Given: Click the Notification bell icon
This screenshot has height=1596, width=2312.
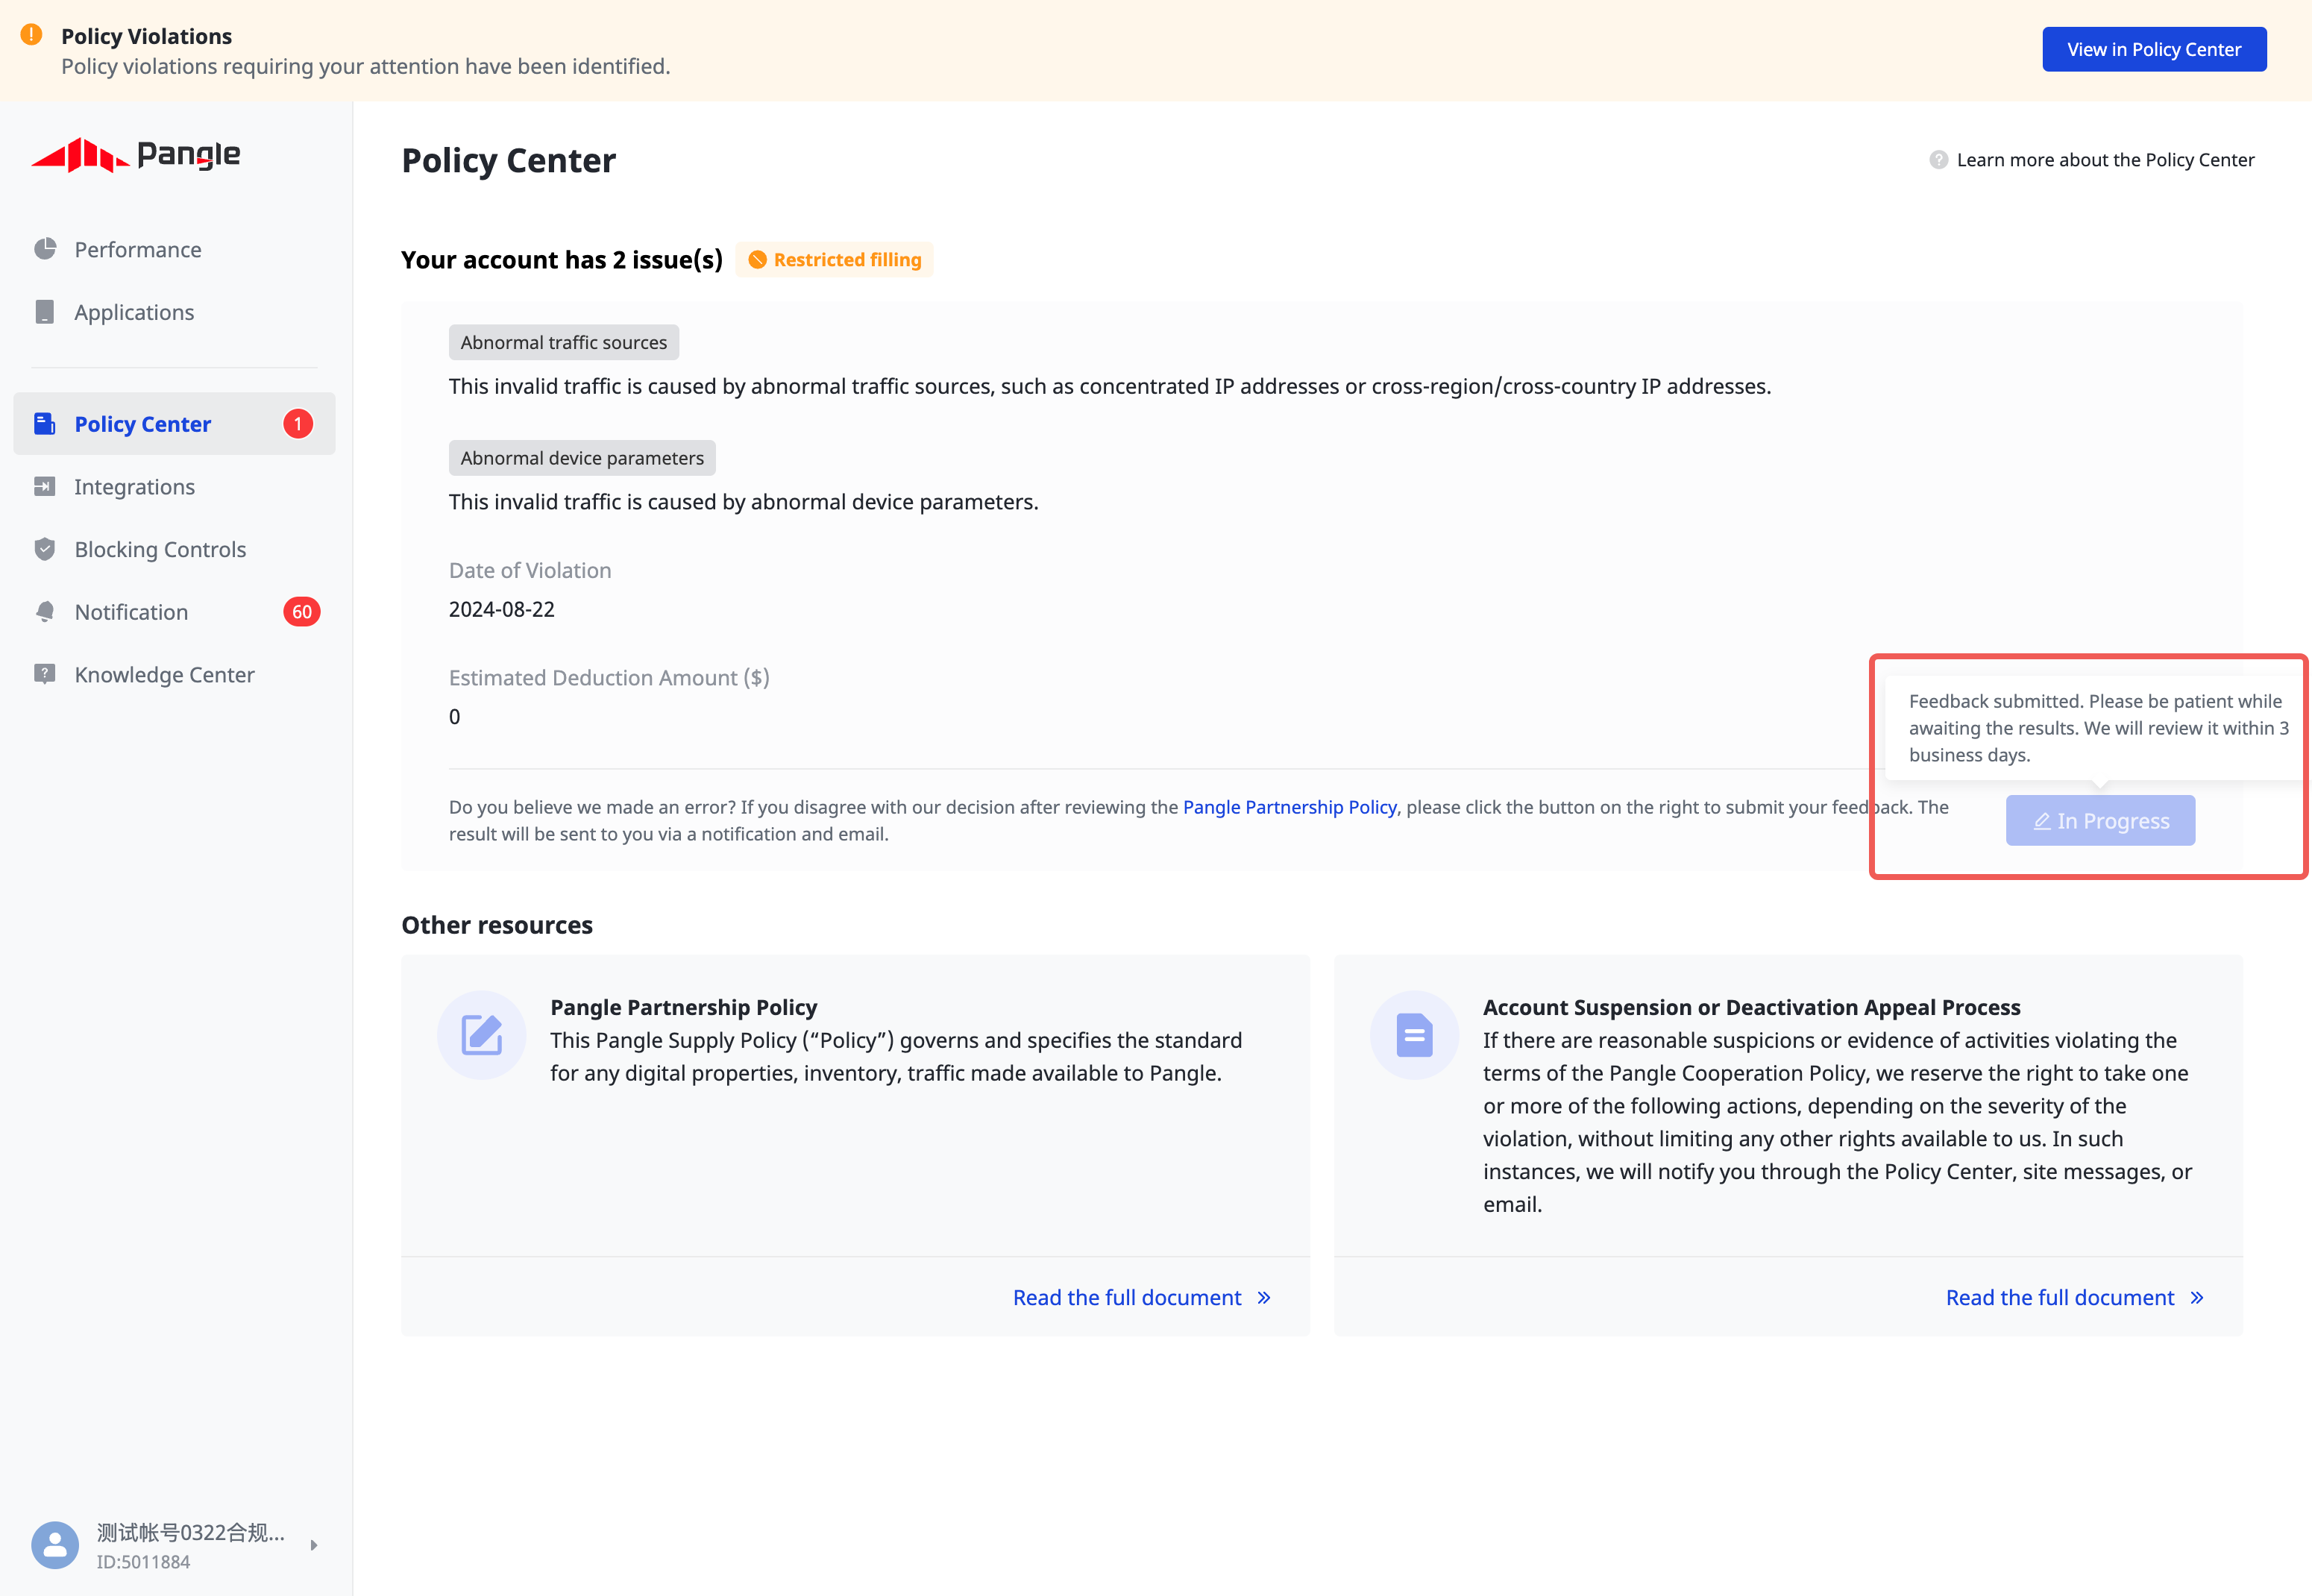Looking at the screenshot, I should (45, 612).
